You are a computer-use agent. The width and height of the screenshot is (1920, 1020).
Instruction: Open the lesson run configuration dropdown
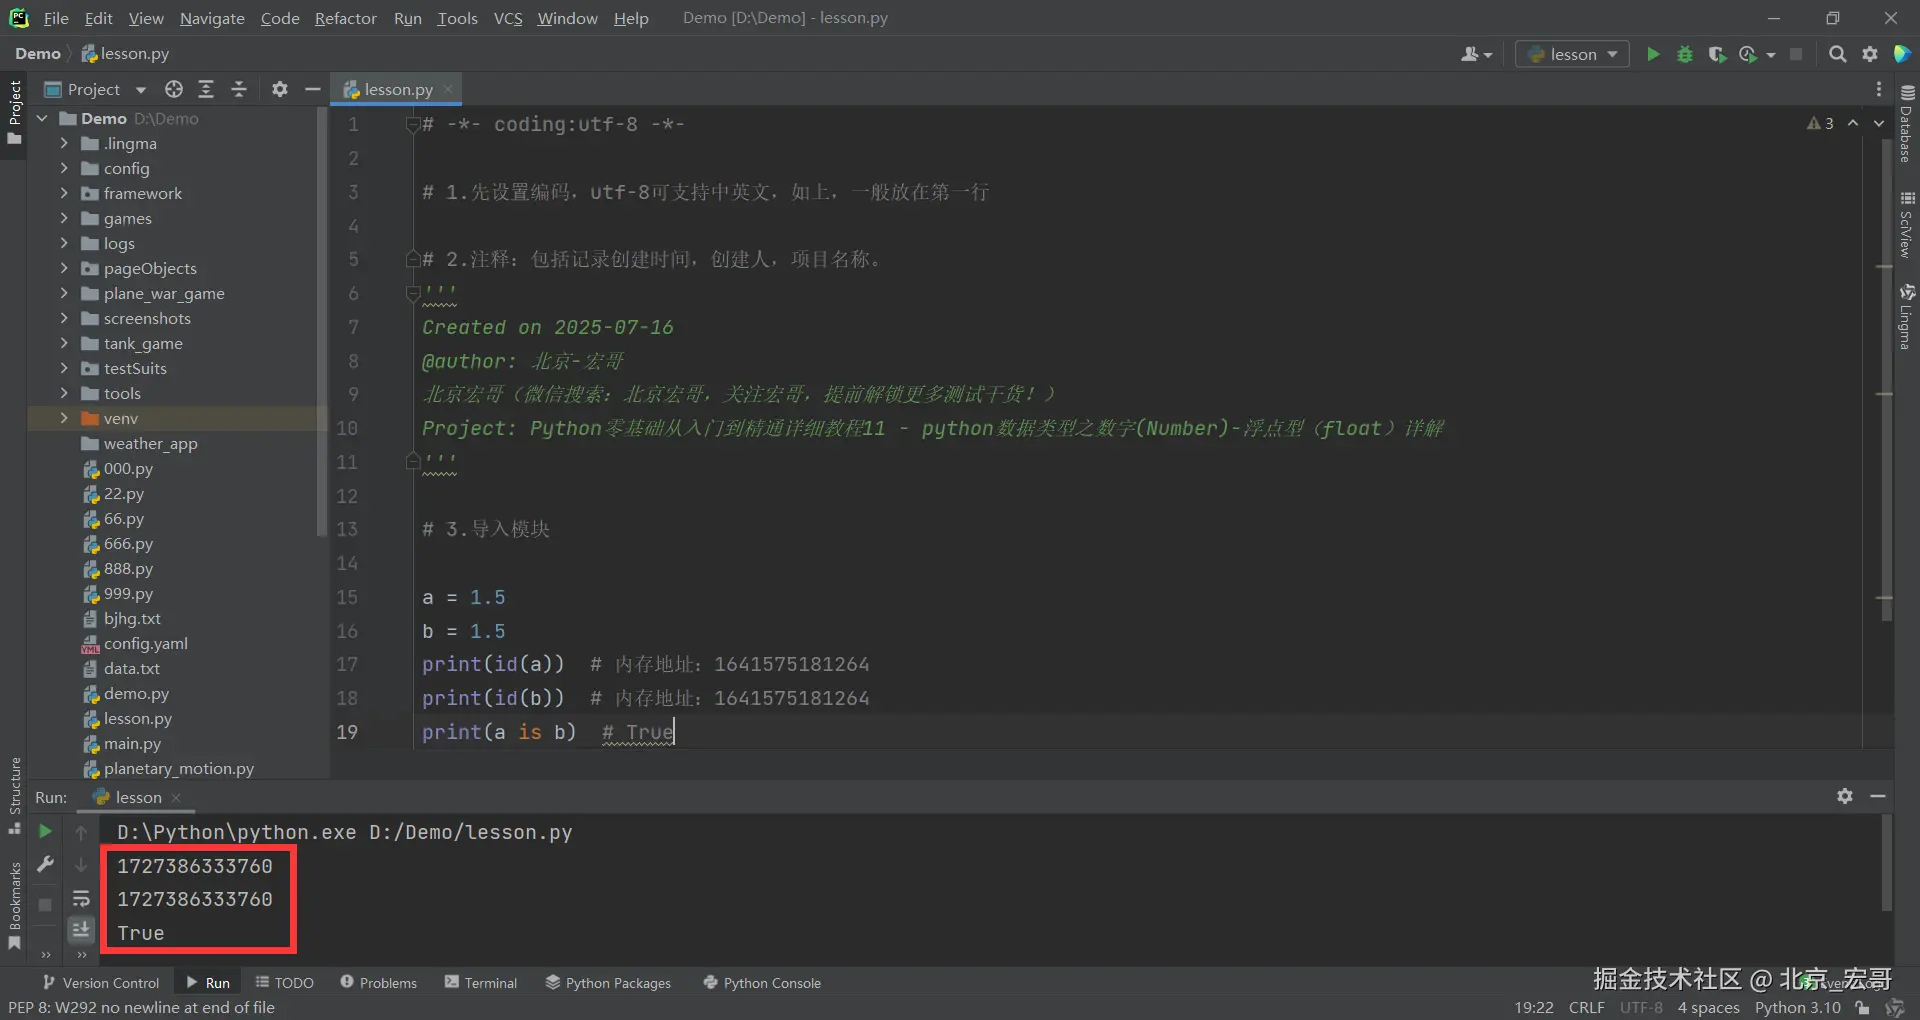(1572, 54)
